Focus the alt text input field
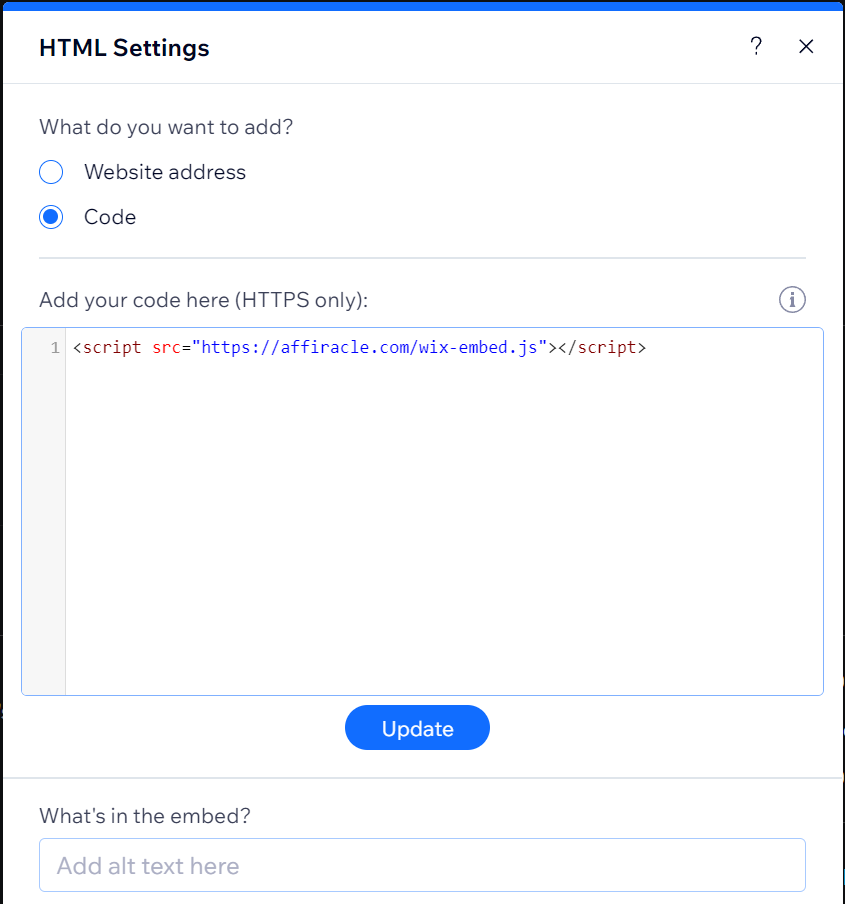This screenshot has width=845, height=904. 422,865
